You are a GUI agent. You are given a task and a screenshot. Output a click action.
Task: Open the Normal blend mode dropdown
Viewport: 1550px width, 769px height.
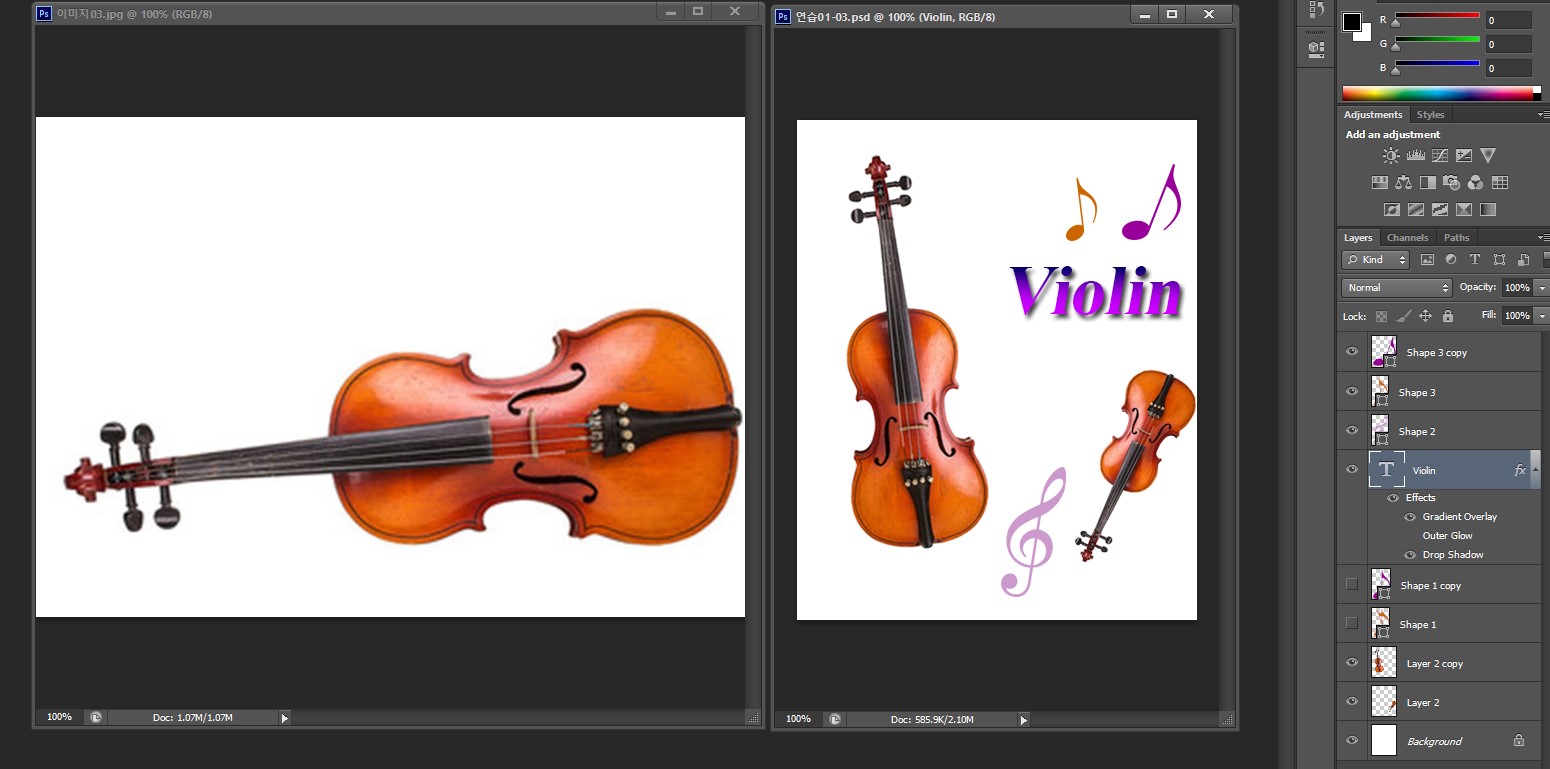[1397, 288]
